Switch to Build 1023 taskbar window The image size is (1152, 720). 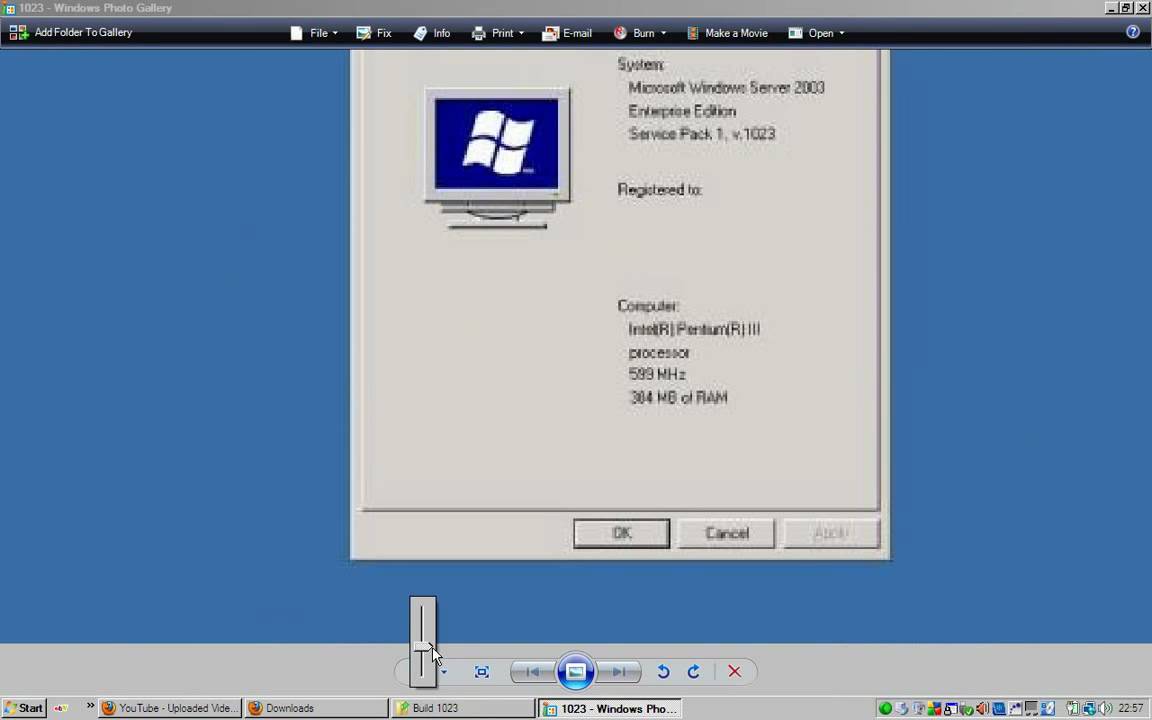click(x=463, y=708)
